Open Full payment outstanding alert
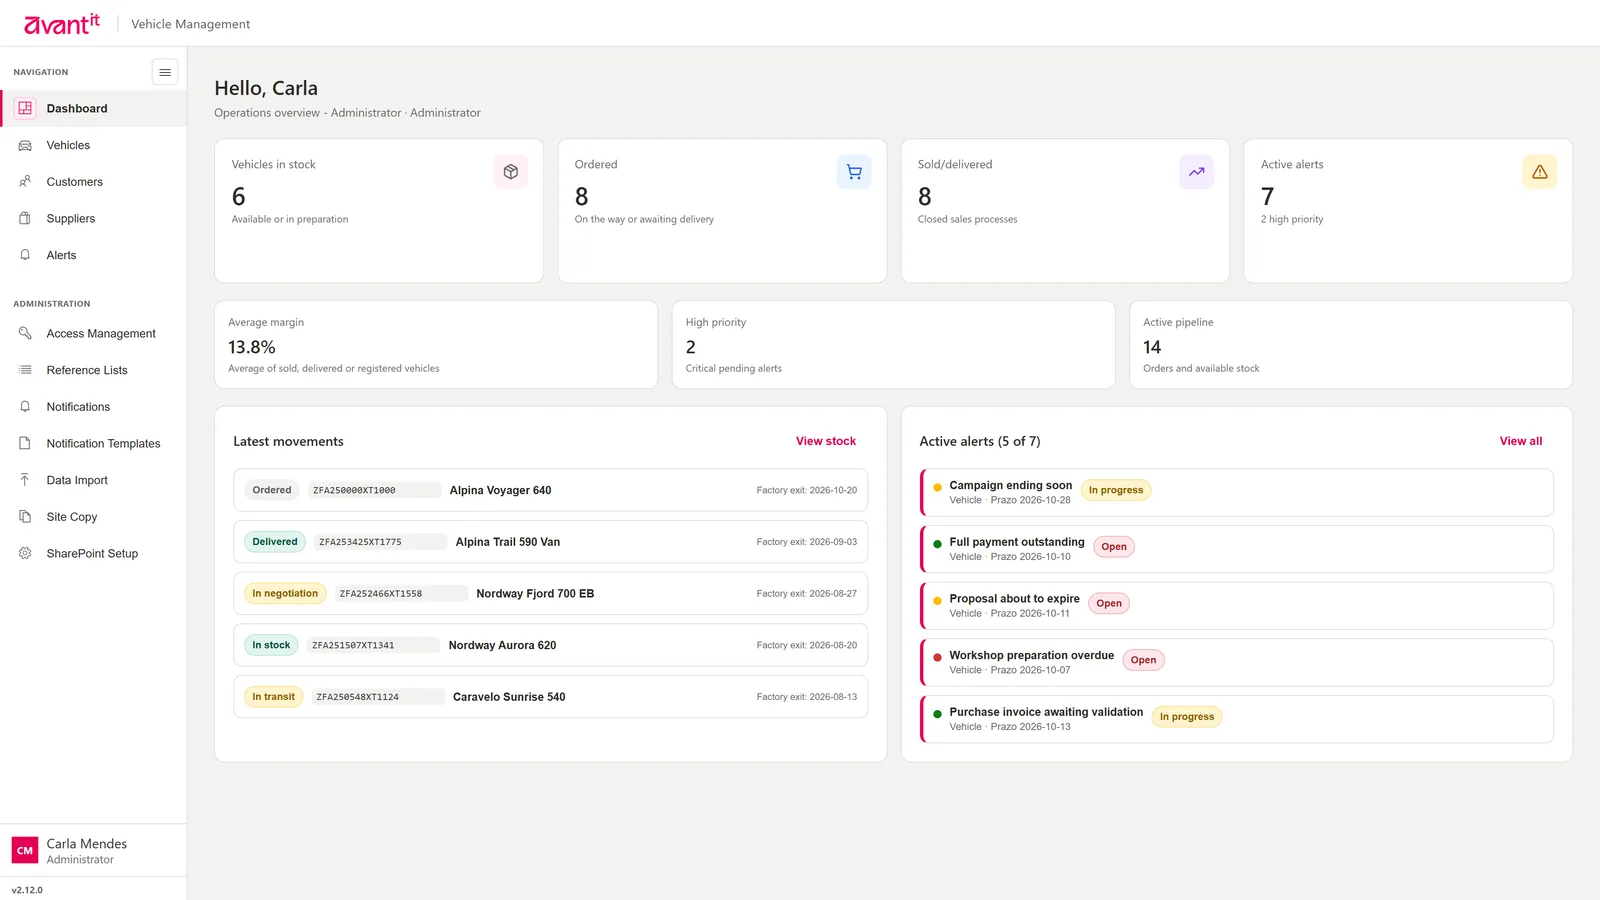 [1237, 549]
